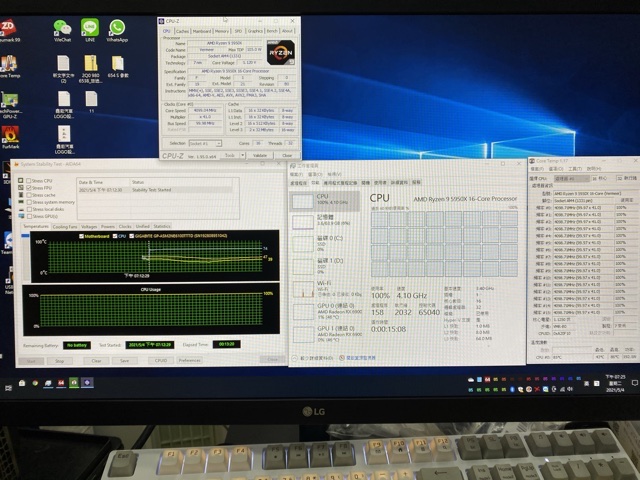This screenshot has width=640, height=480.
Task: Select the Wi-Fi panel in Task Manager sidebar
Action: pyautogui.click(x=326, y=289)
